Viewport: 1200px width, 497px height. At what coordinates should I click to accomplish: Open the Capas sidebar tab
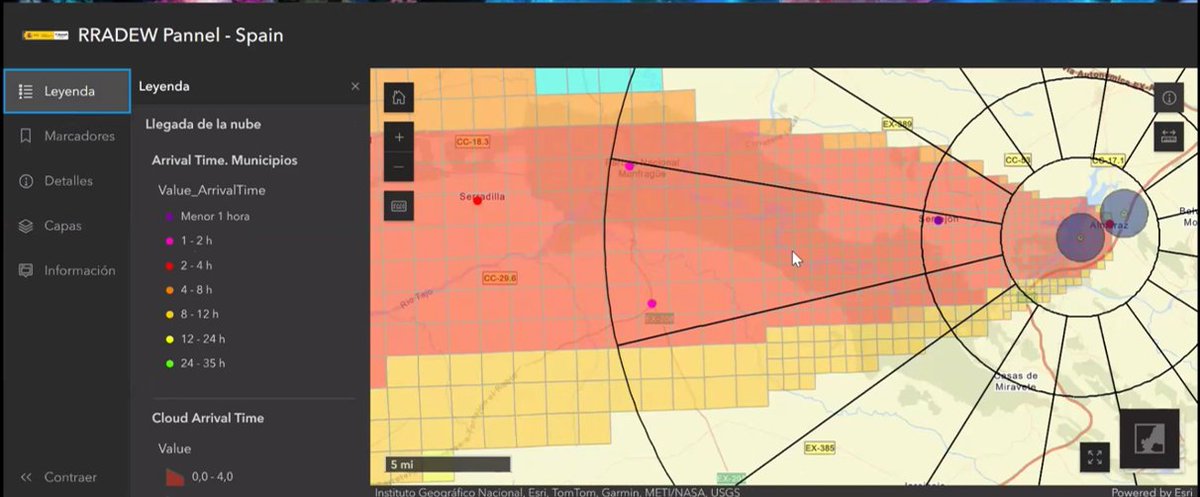pyautogui.click(x=66, y=226)
